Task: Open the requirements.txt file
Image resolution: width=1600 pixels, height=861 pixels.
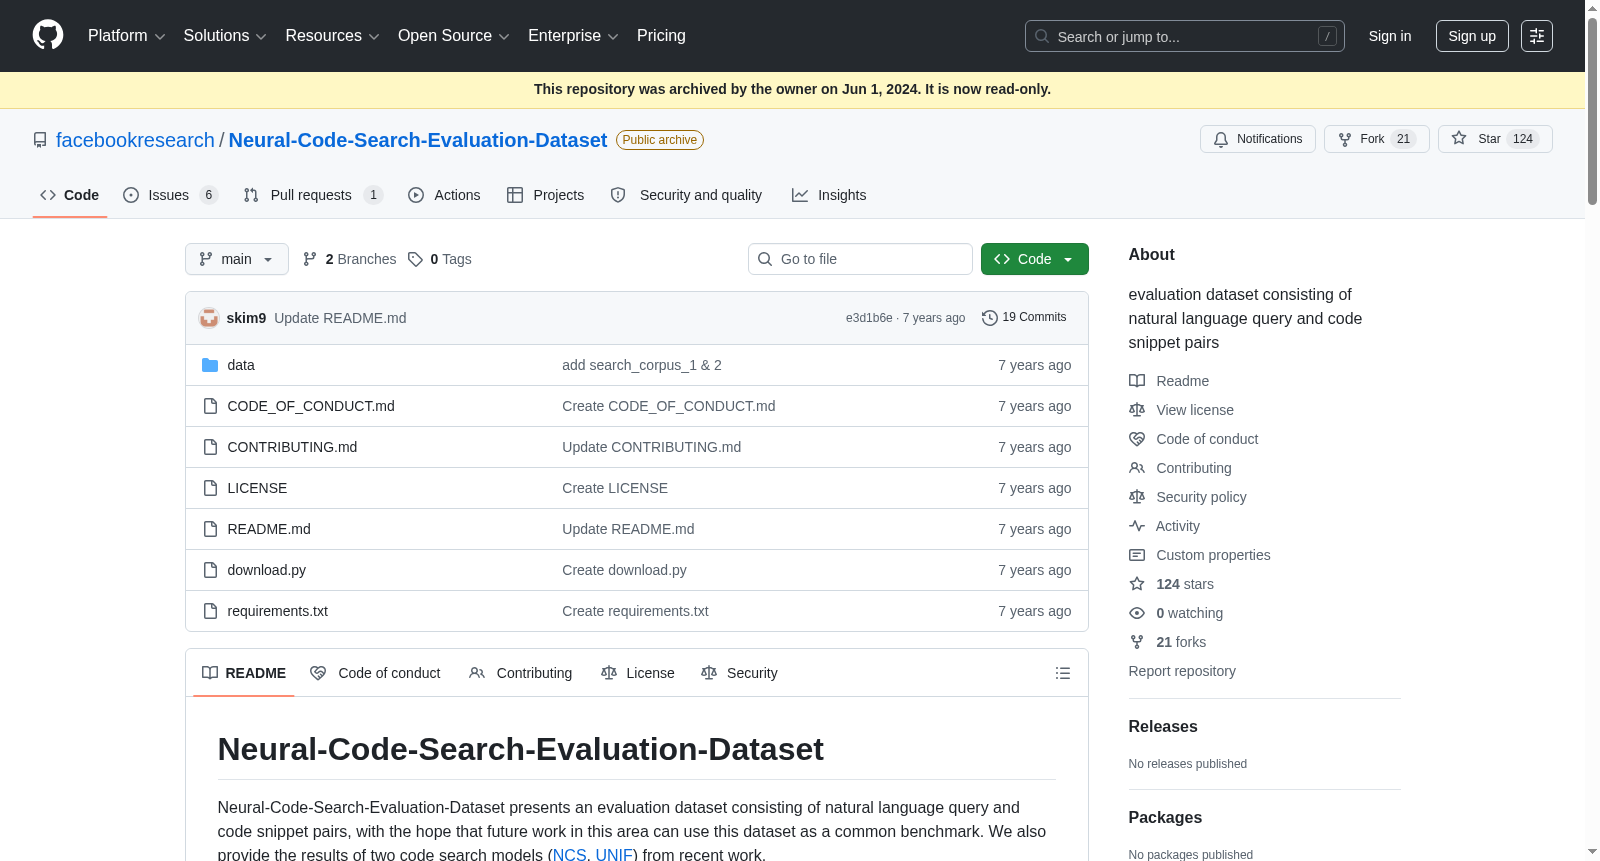Action: pyautogui.click(x=278, y=611)
